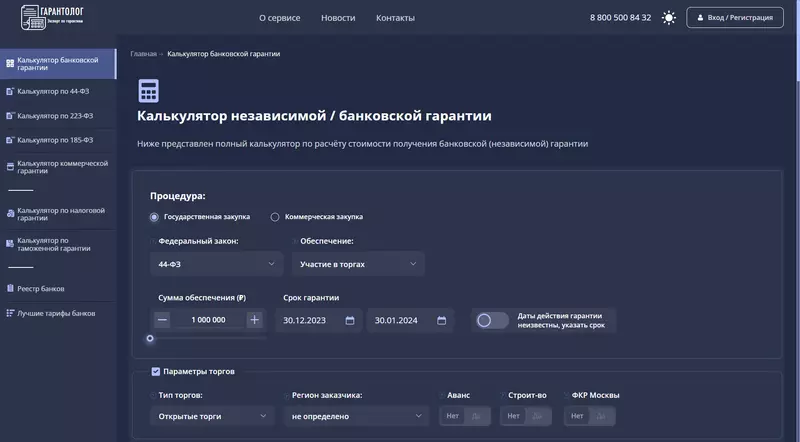
Task: Click the icon beside Калькулятор коммерческой гарантии
Action: pos(10,167)
